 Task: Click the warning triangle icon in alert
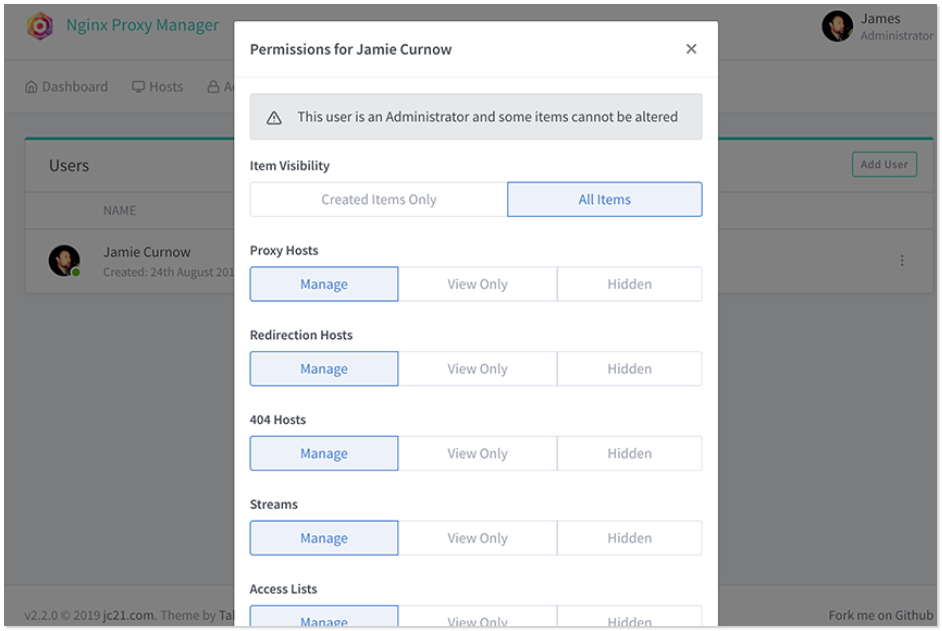(274, 117)
